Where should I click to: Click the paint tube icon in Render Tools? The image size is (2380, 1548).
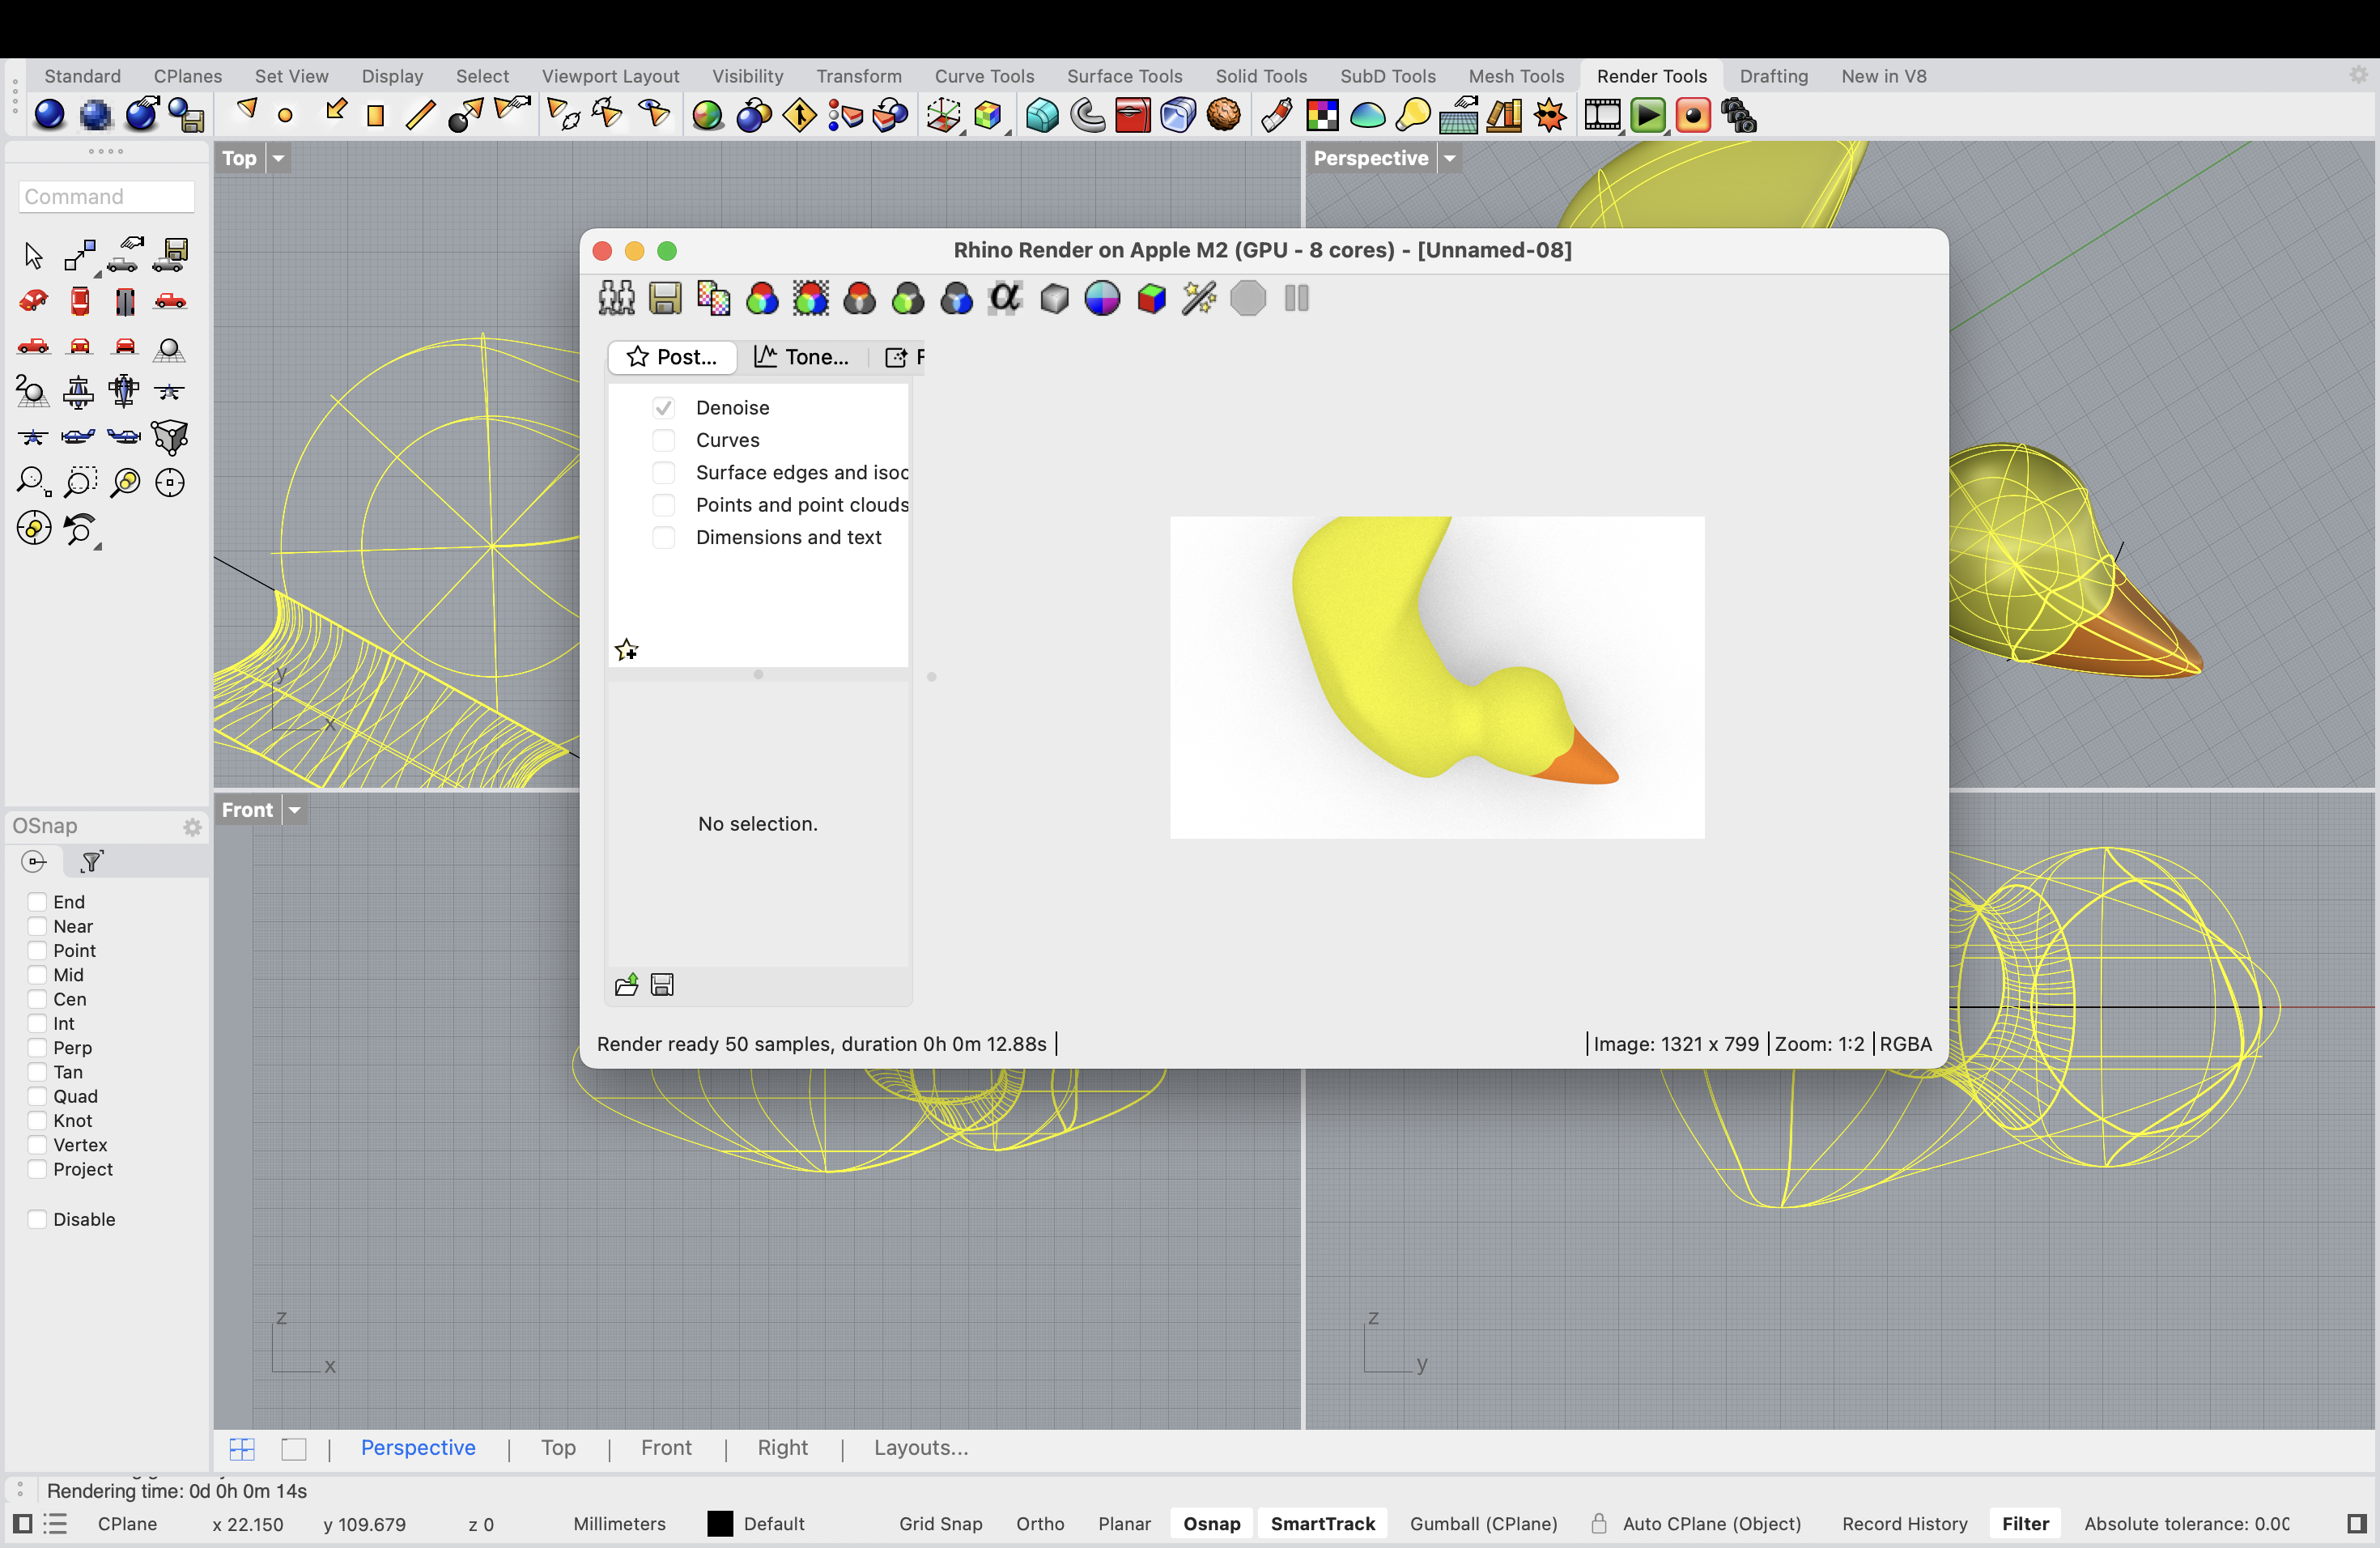tap(1276, 116)
